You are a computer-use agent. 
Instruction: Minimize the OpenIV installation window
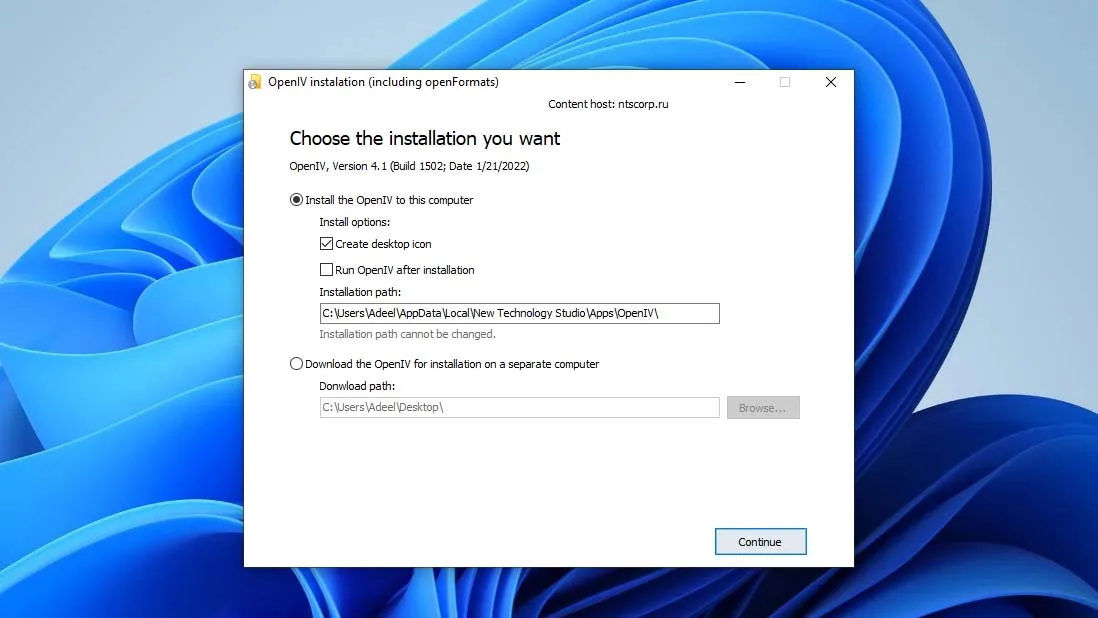[740, 82]
